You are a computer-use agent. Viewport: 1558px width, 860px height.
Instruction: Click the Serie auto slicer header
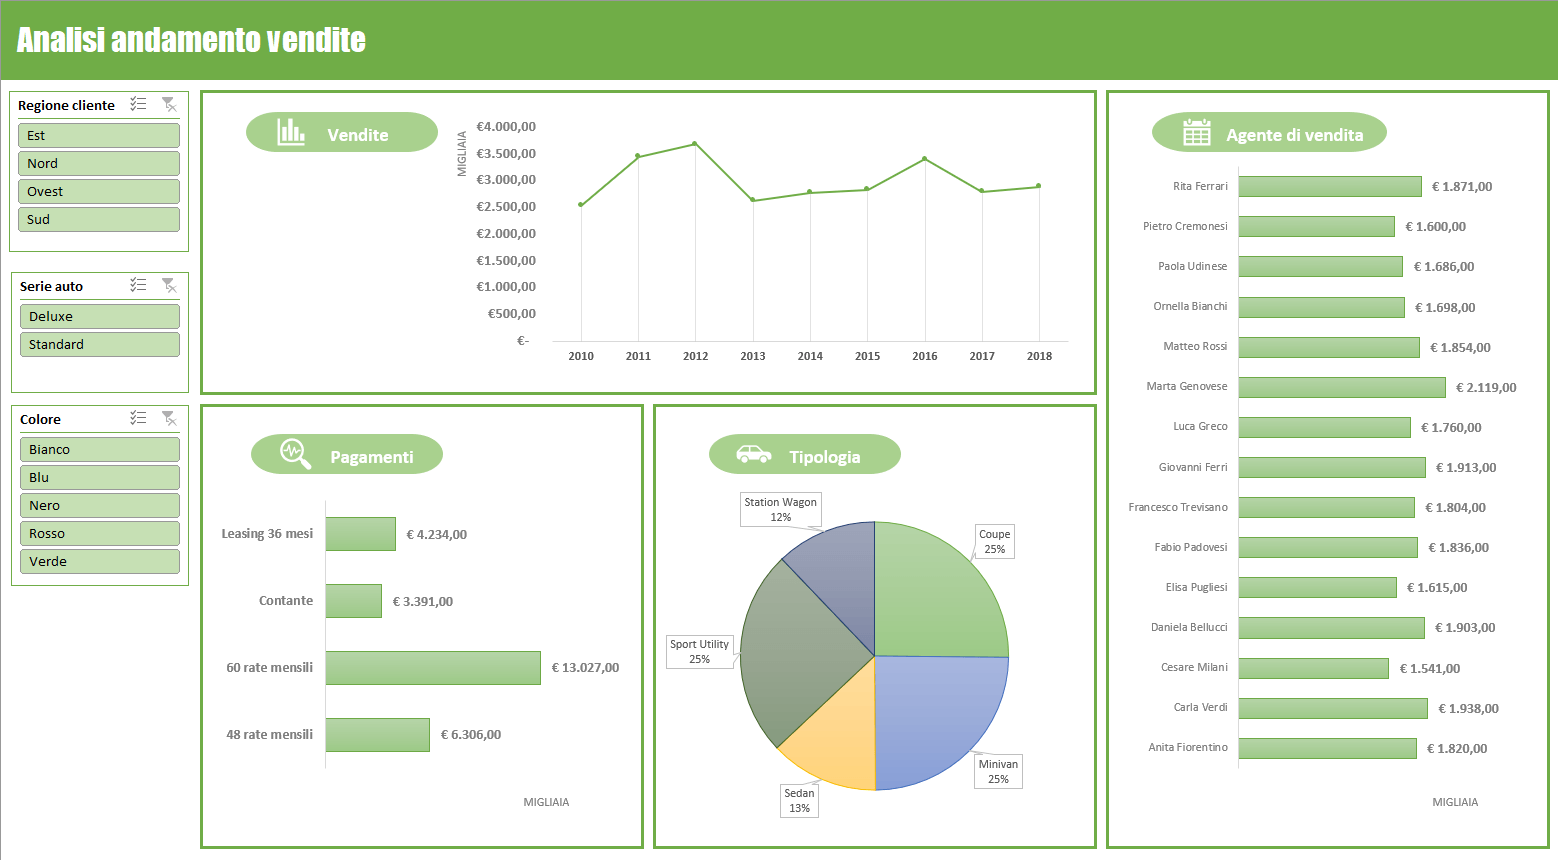point(52,286)
